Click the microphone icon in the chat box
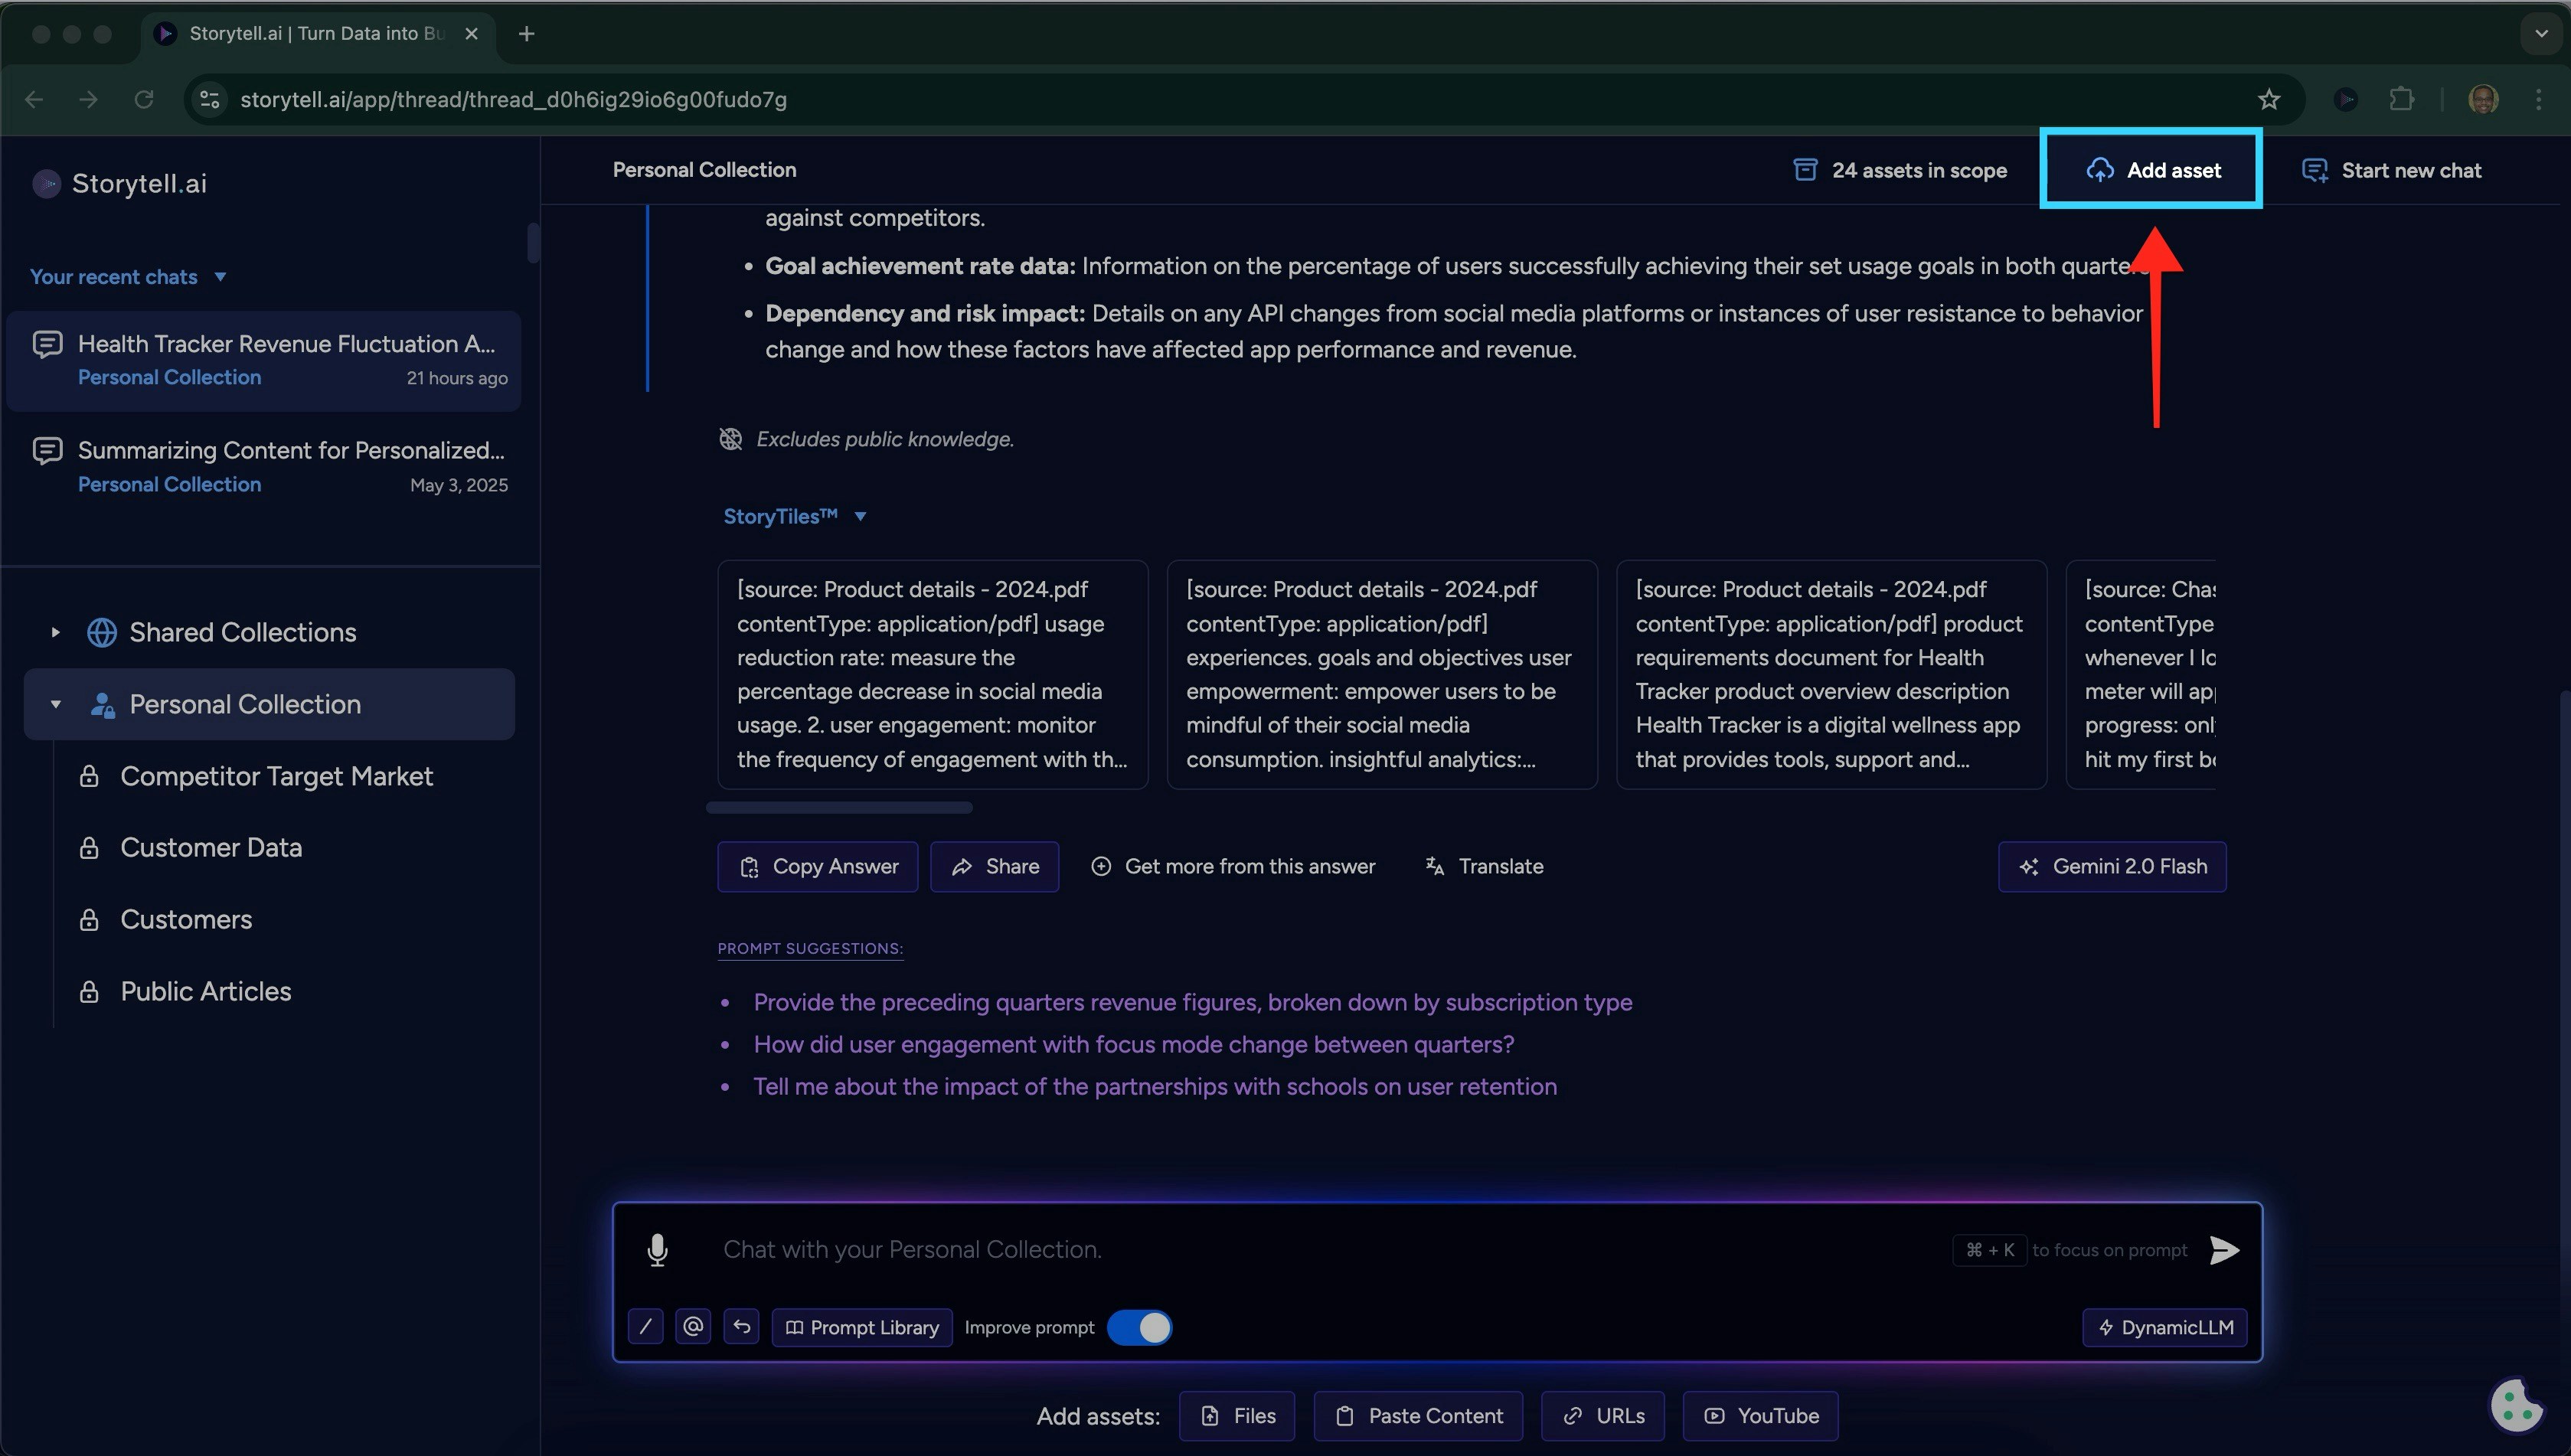 coord(657,1250)
